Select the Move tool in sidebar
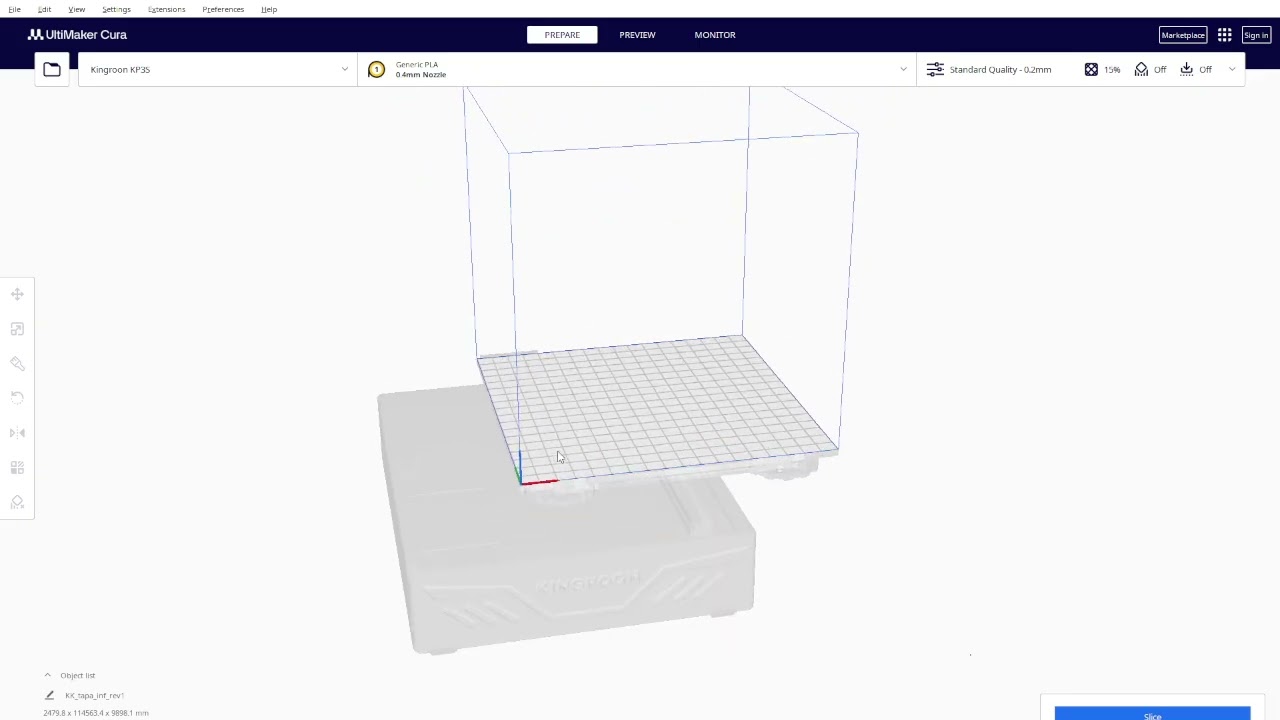 coord(17,294)
